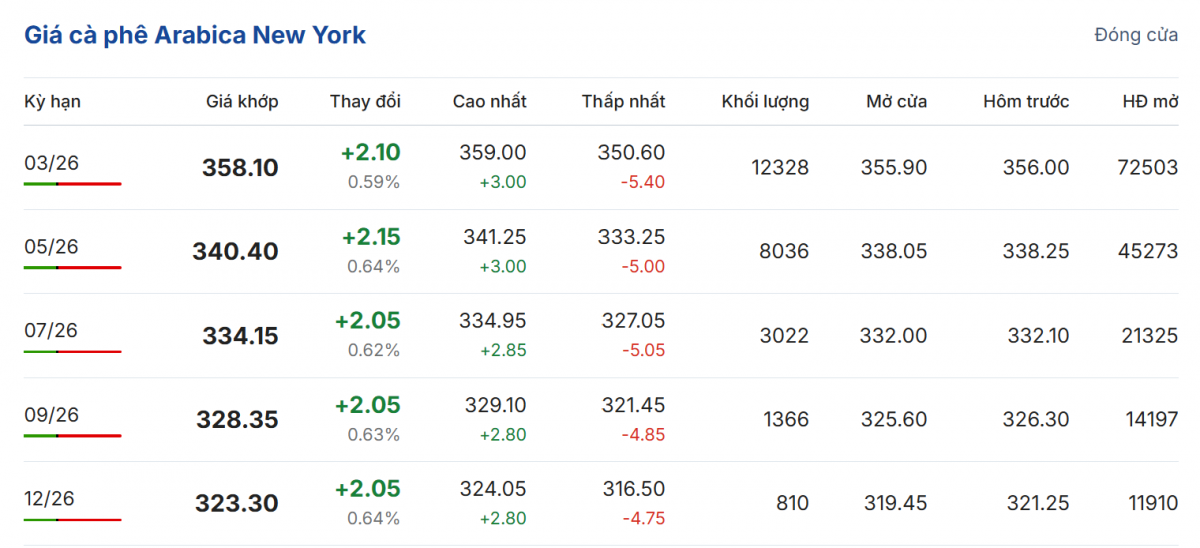Click the Đóng cửa market status label
Screen dimensions: 1200x548
click(1136, 35)
